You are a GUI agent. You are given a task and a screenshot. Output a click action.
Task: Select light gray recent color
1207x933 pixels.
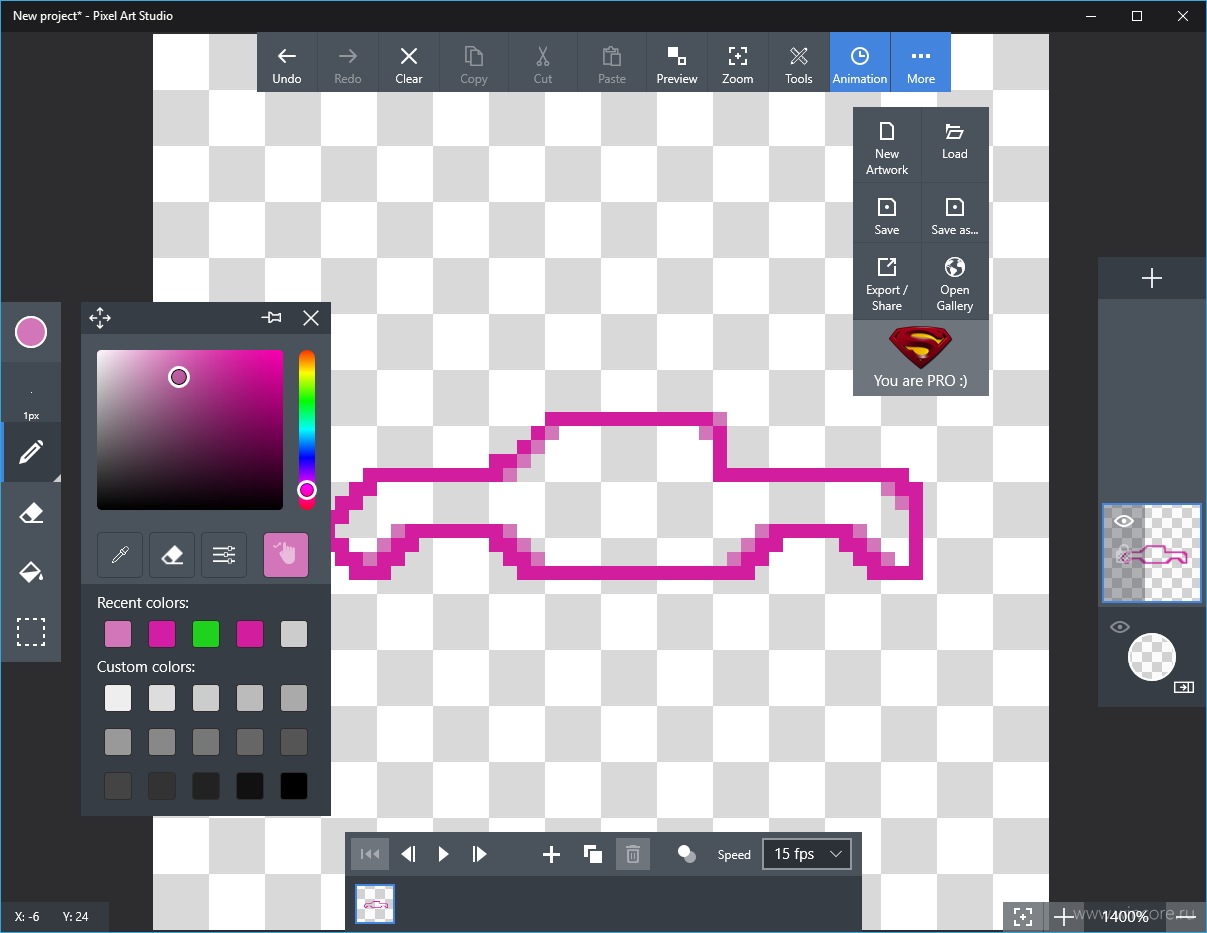(294, 634)
